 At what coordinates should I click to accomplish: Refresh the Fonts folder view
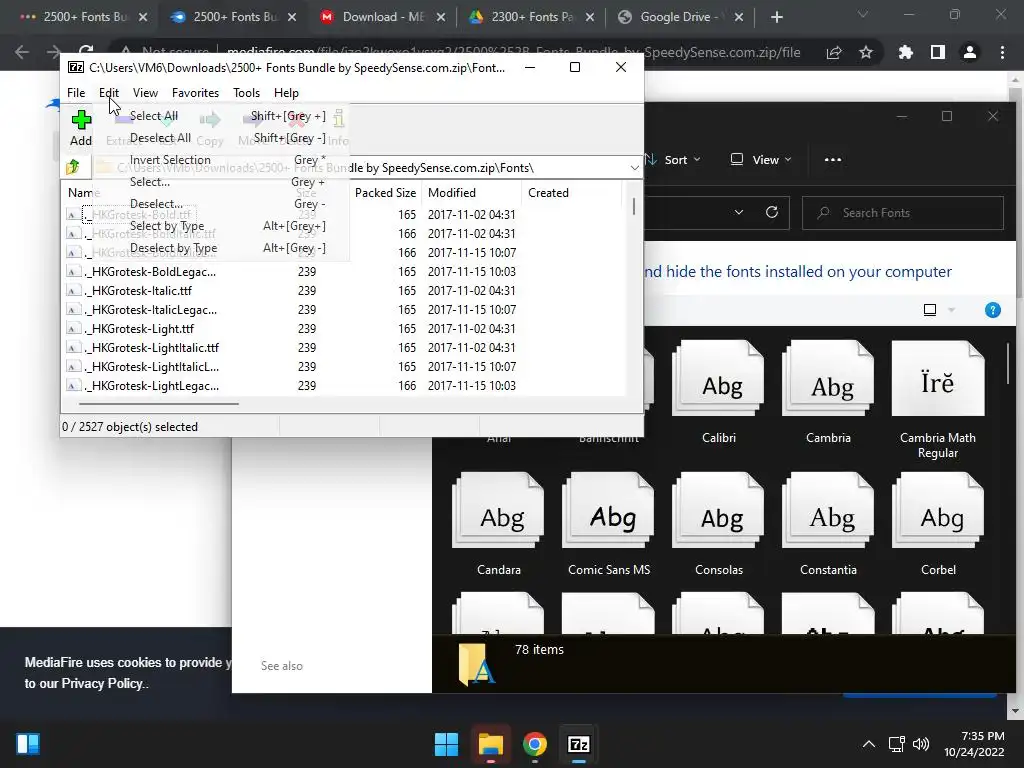[772, 212]
